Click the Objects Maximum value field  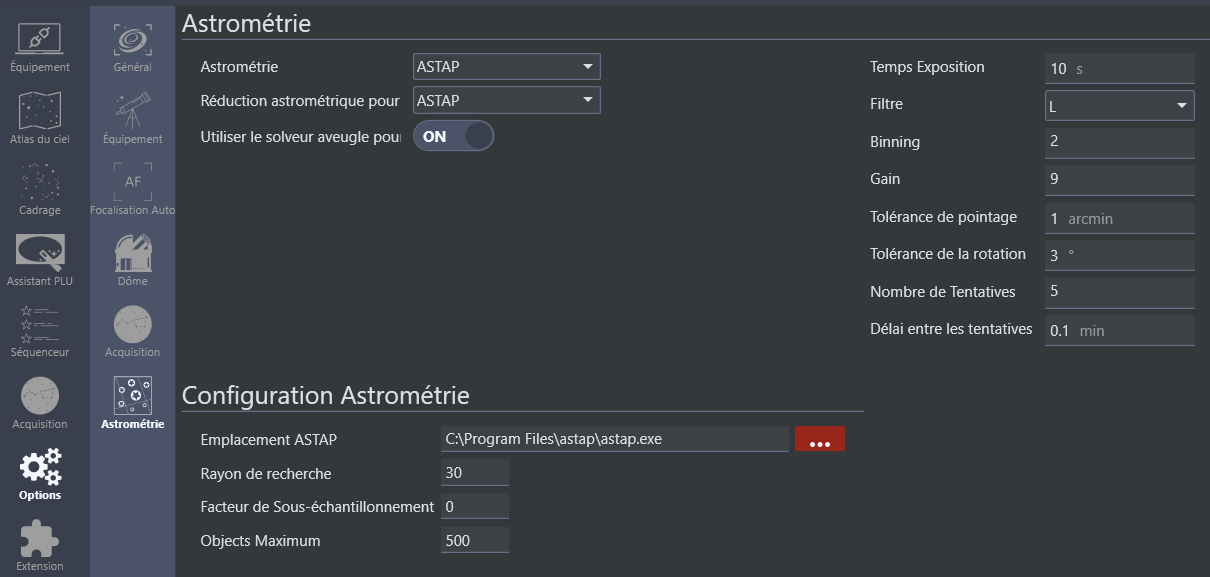pyautogui.click(x=474, y=540)
